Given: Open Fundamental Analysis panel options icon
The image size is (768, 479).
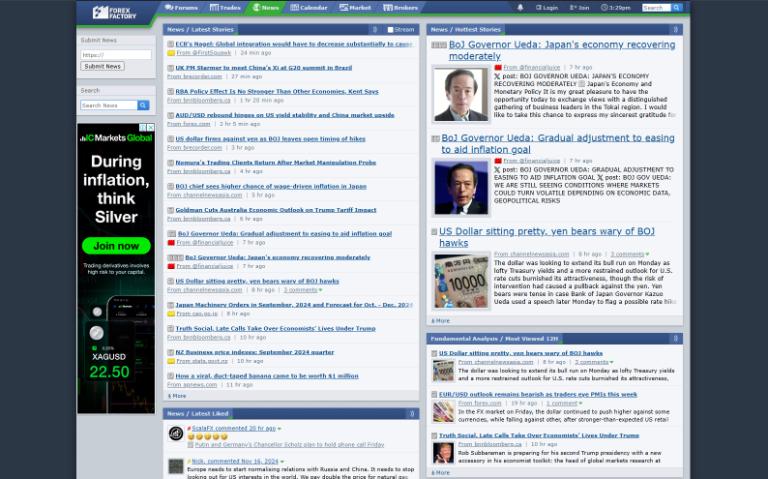Looking at the screenshot, I should coord(676,339).
